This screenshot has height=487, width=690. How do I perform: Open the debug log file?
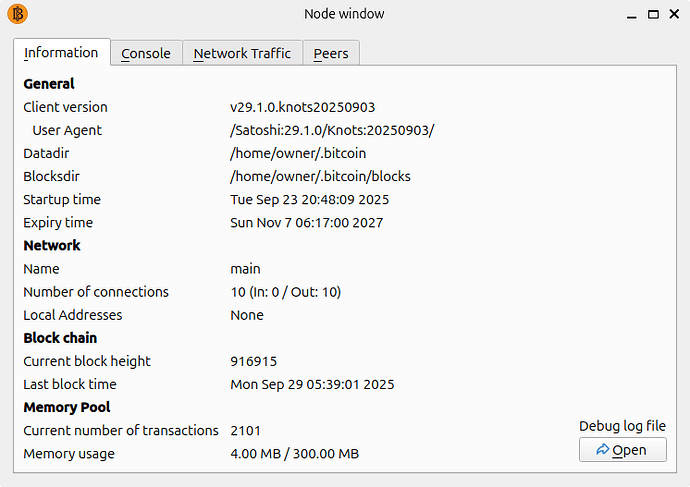[622, 450]
